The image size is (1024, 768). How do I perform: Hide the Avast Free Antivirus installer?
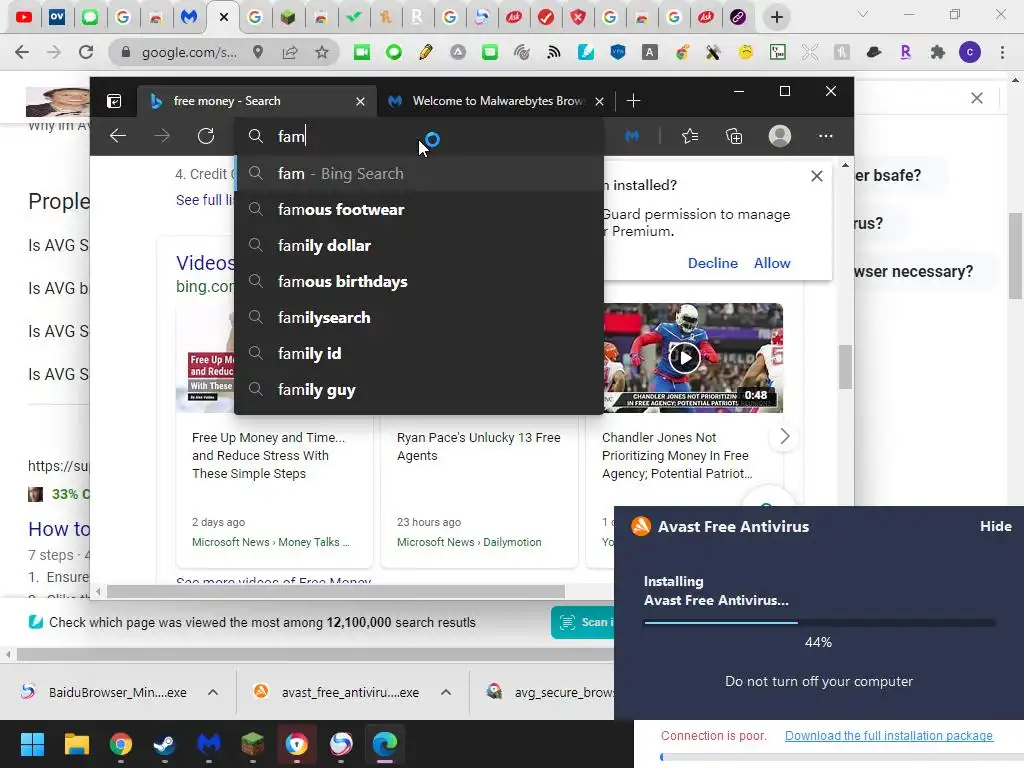pos(995,526)
